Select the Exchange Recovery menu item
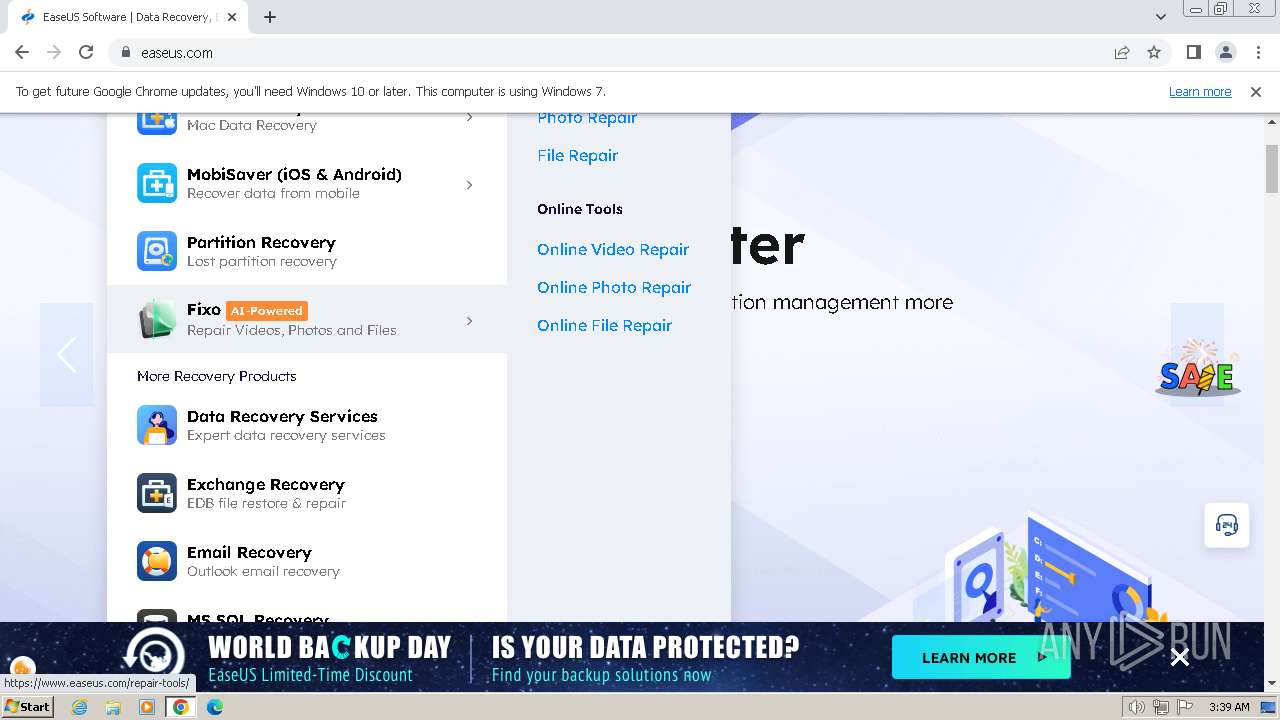1280x720 pixels. point(307,493)
